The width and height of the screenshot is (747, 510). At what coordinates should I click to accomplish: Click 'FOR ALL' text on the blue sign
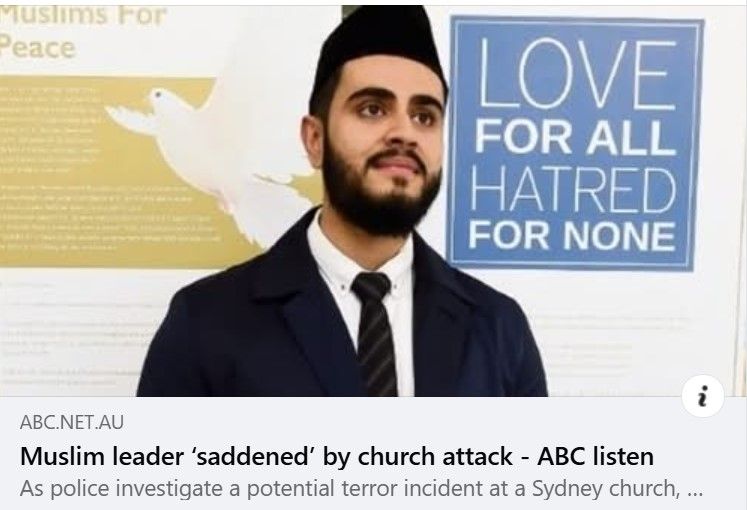coord(575,137)
